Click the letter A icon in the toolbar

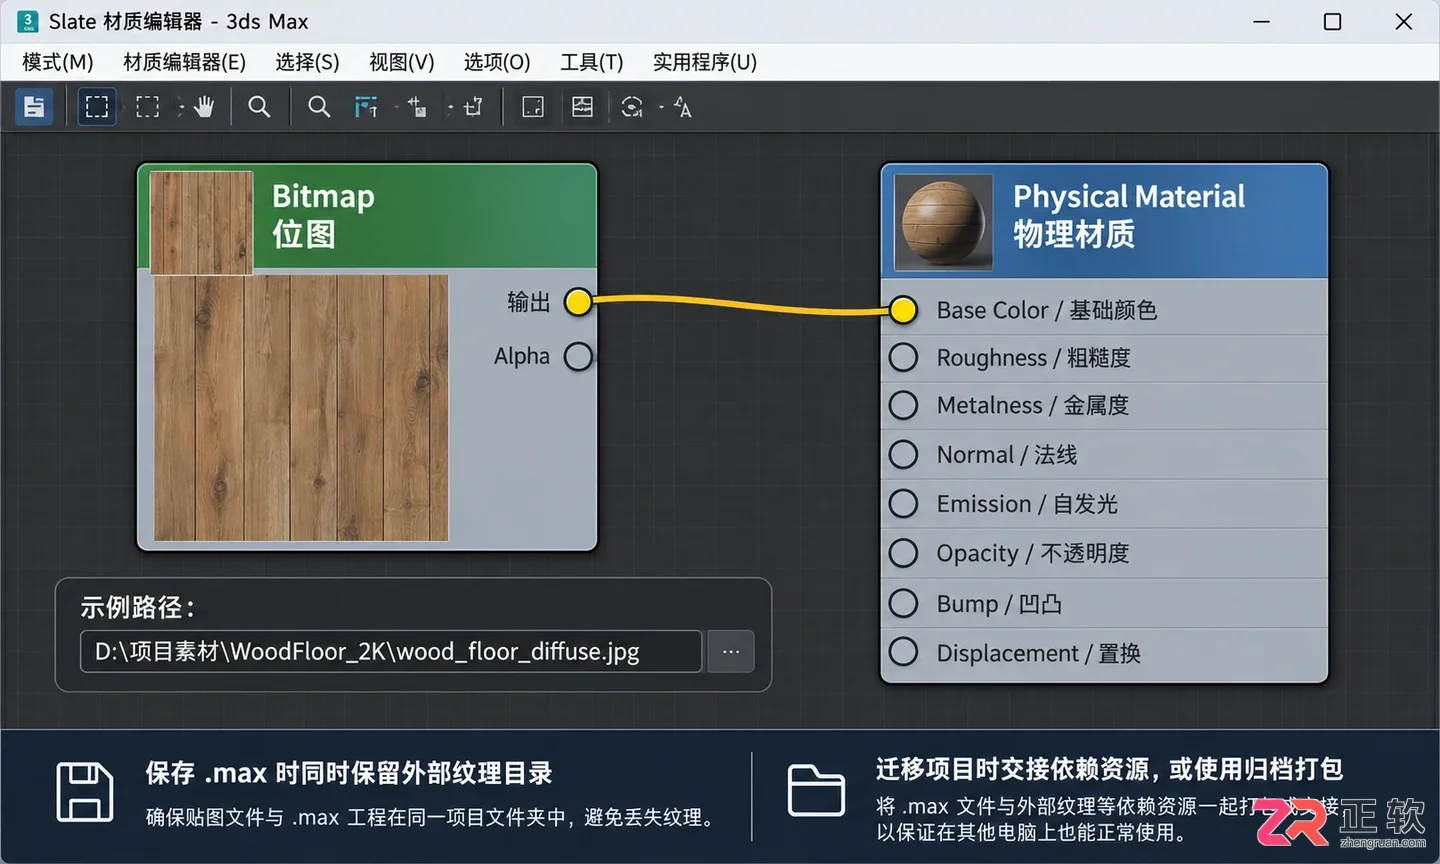point(683,107)
